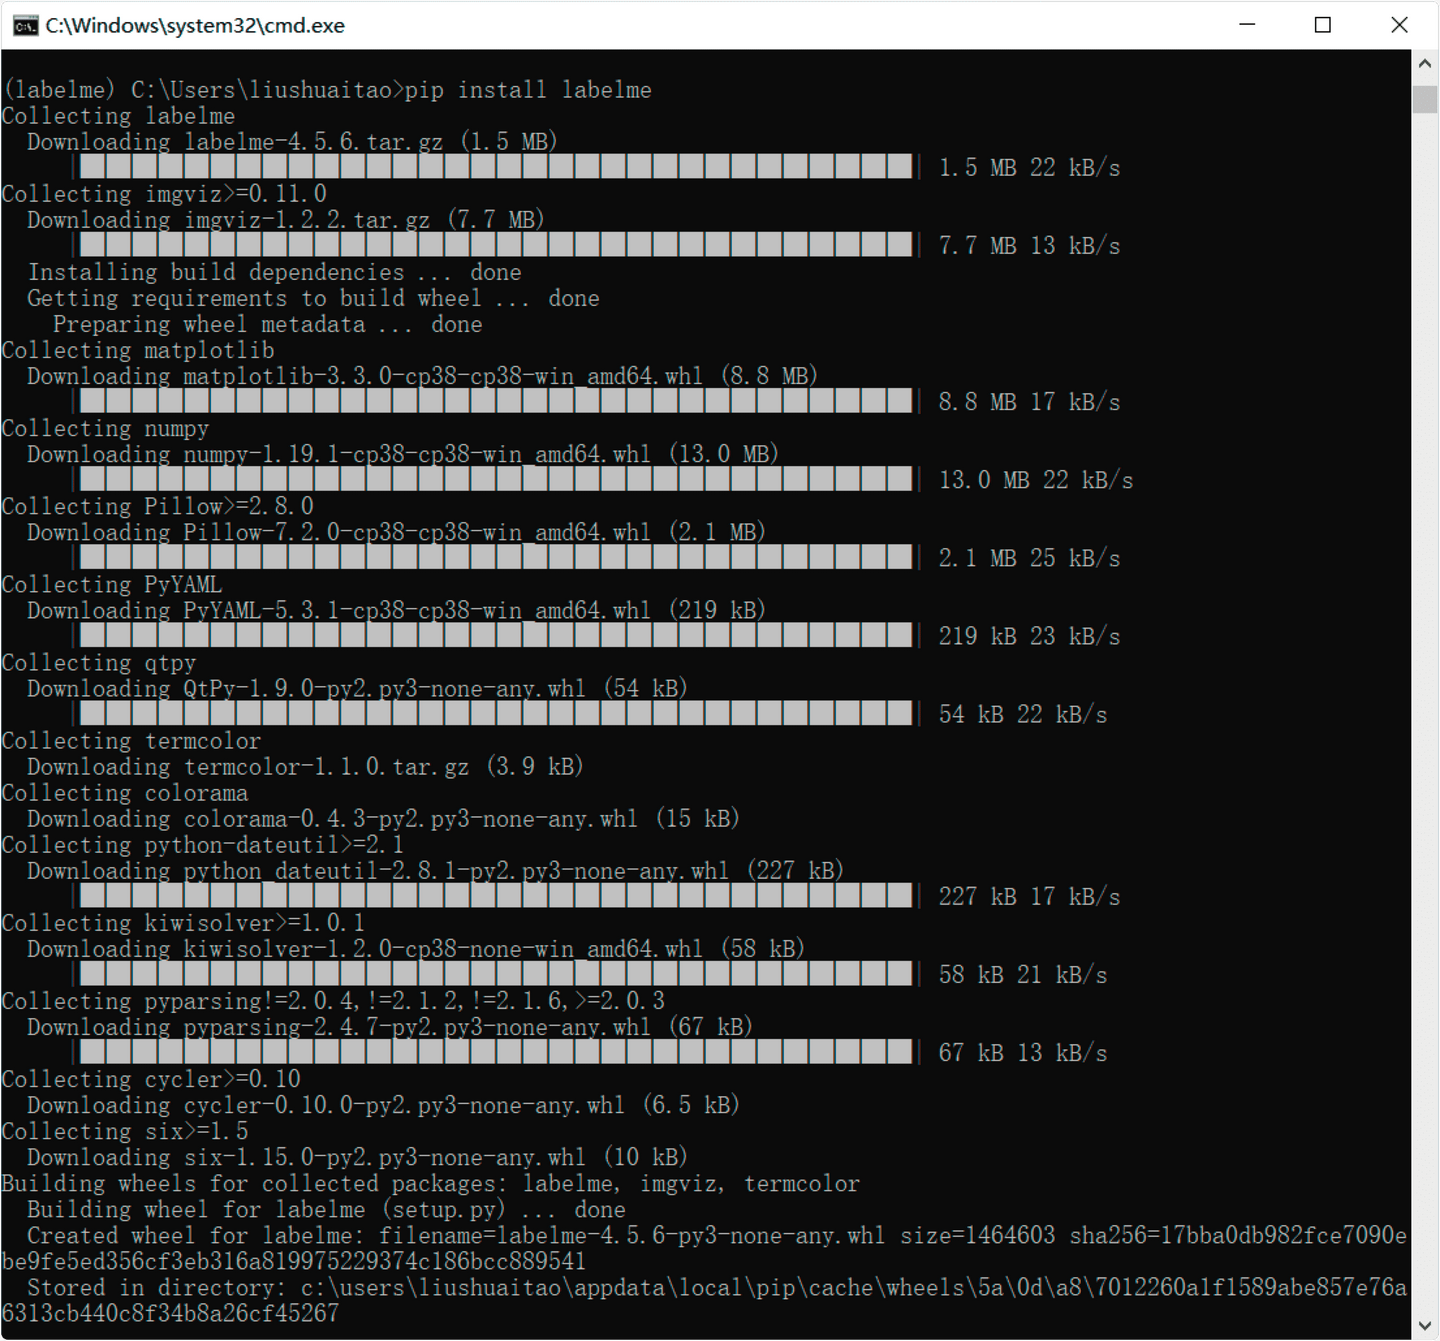This screenshot has height=1341, width=1440.
Task: Click the scrollbar up arrow
Action: 1424,63
